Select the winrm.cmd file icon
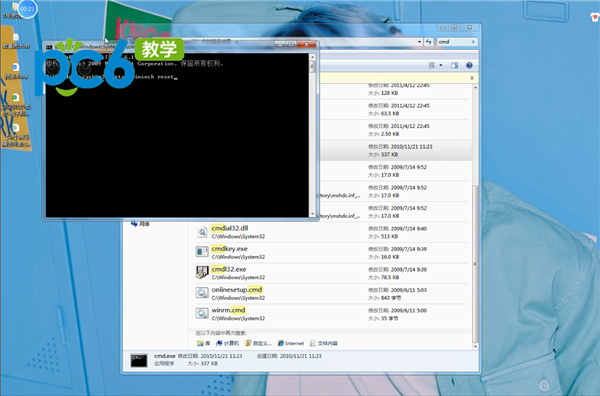 tap(202, 313)
